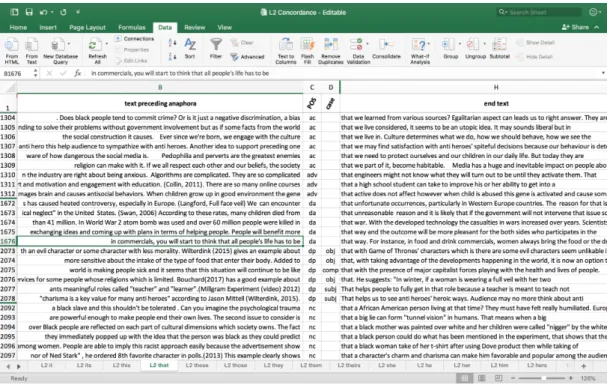This screenshot has width=607, height=391.
Task: Expand the Data Validation dropdown arrow
Action: 367,44
